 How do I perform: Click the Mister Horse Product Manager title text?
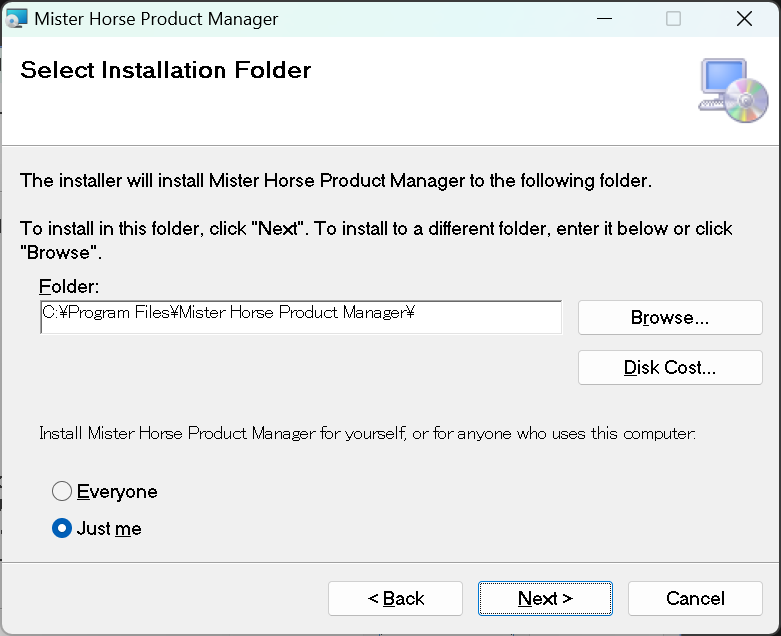tap(156, 19)
